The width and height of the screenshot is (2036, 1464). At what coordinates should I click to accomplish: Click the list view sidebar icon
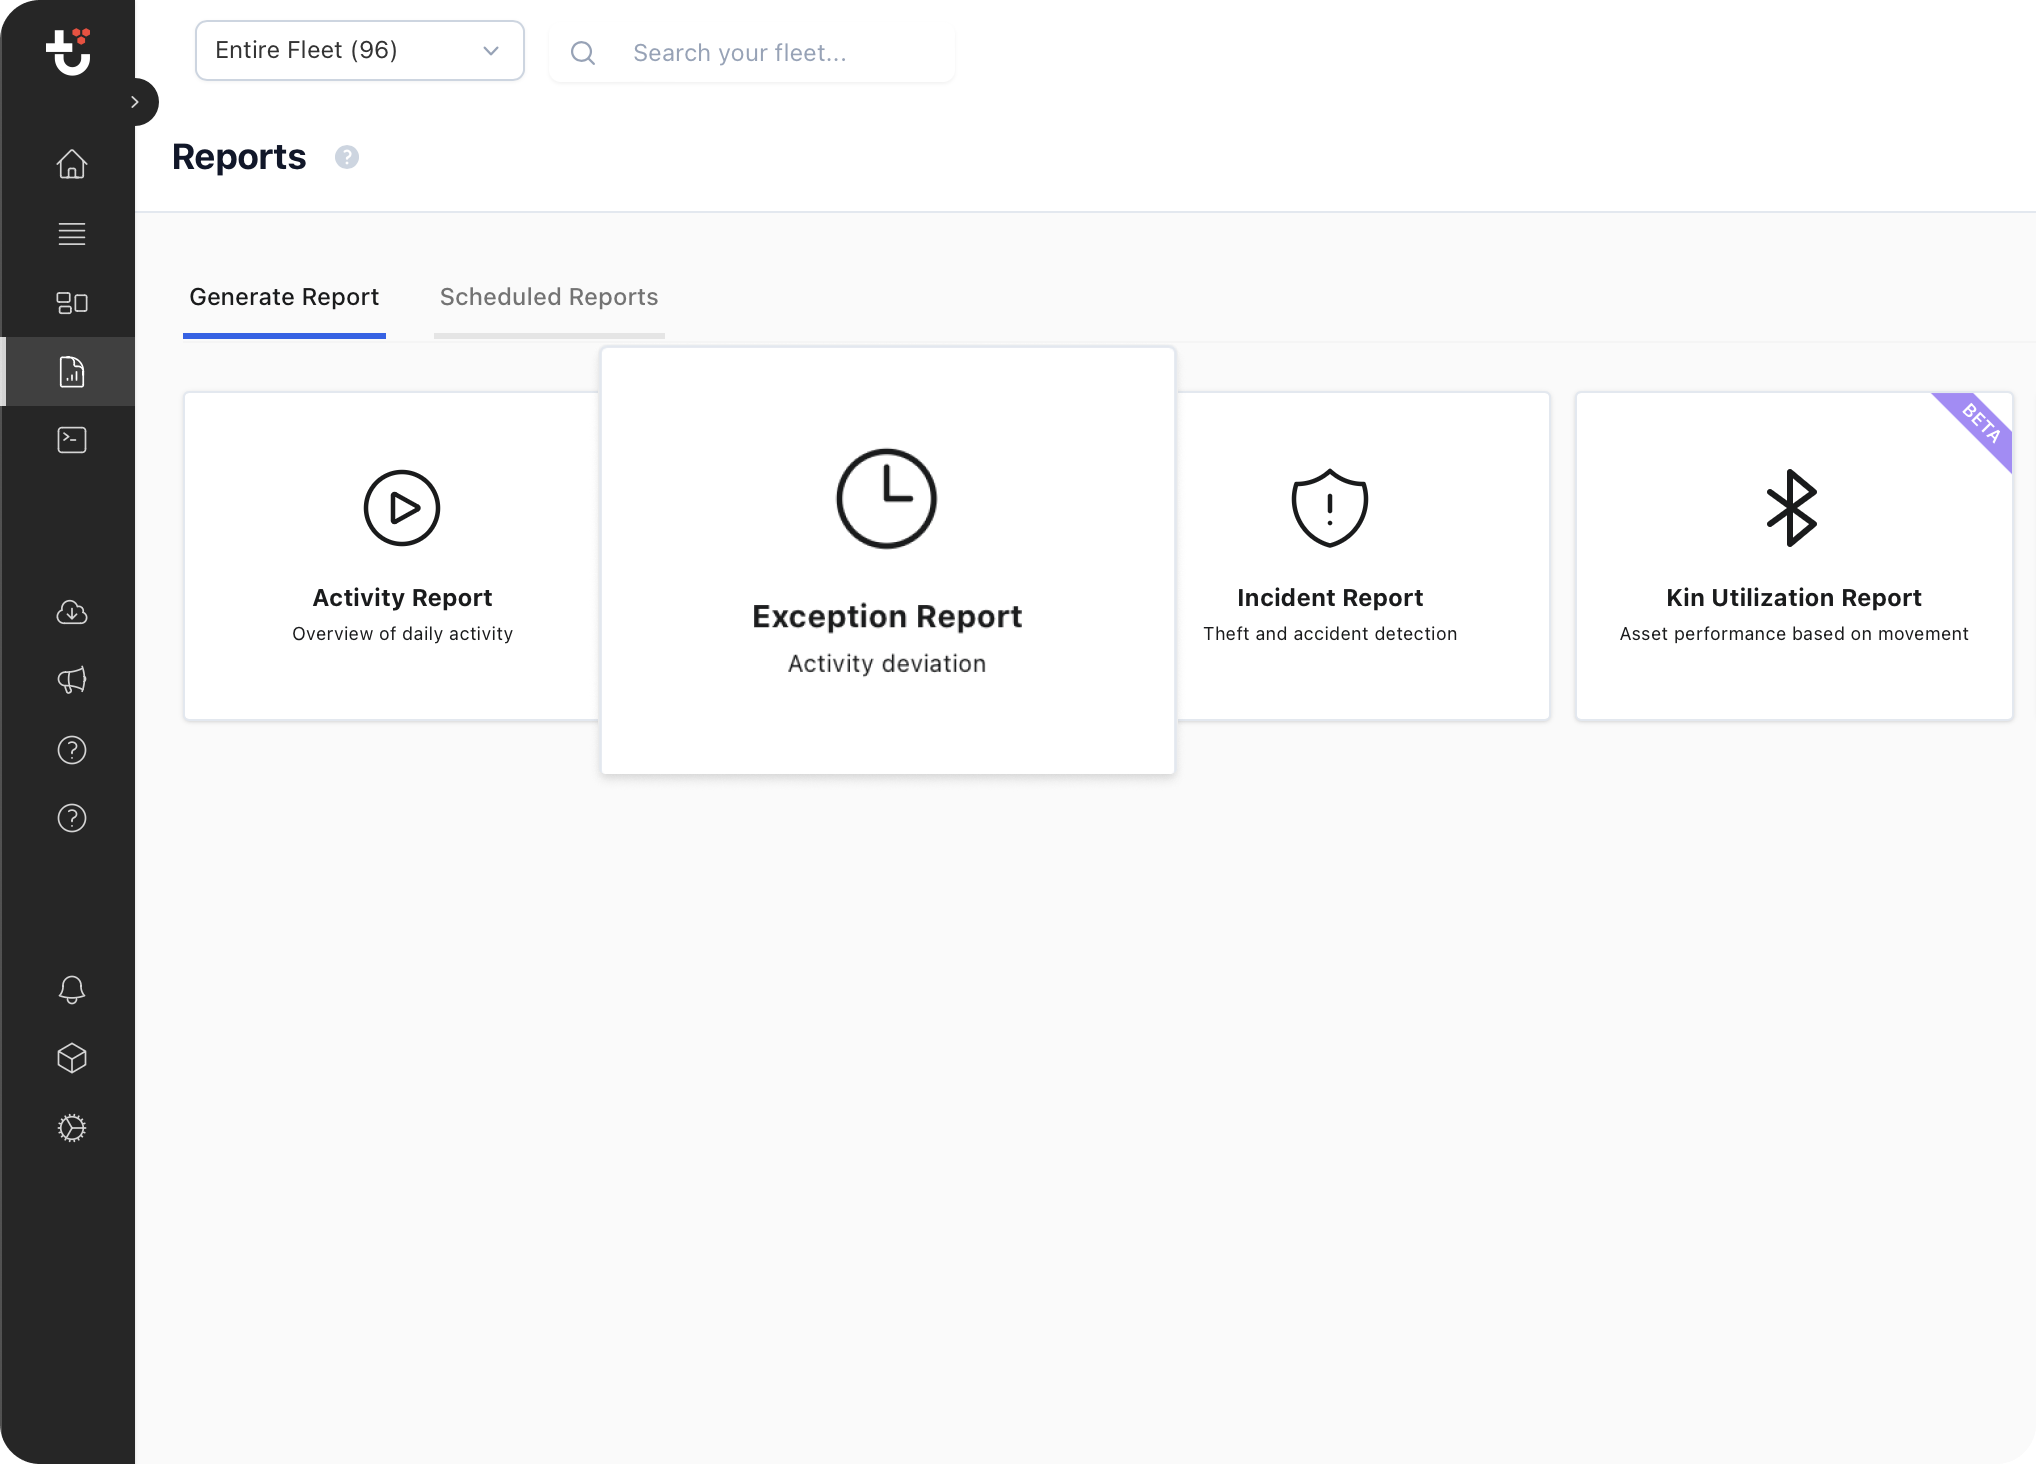pyautogui.click(x=71, y=234)
